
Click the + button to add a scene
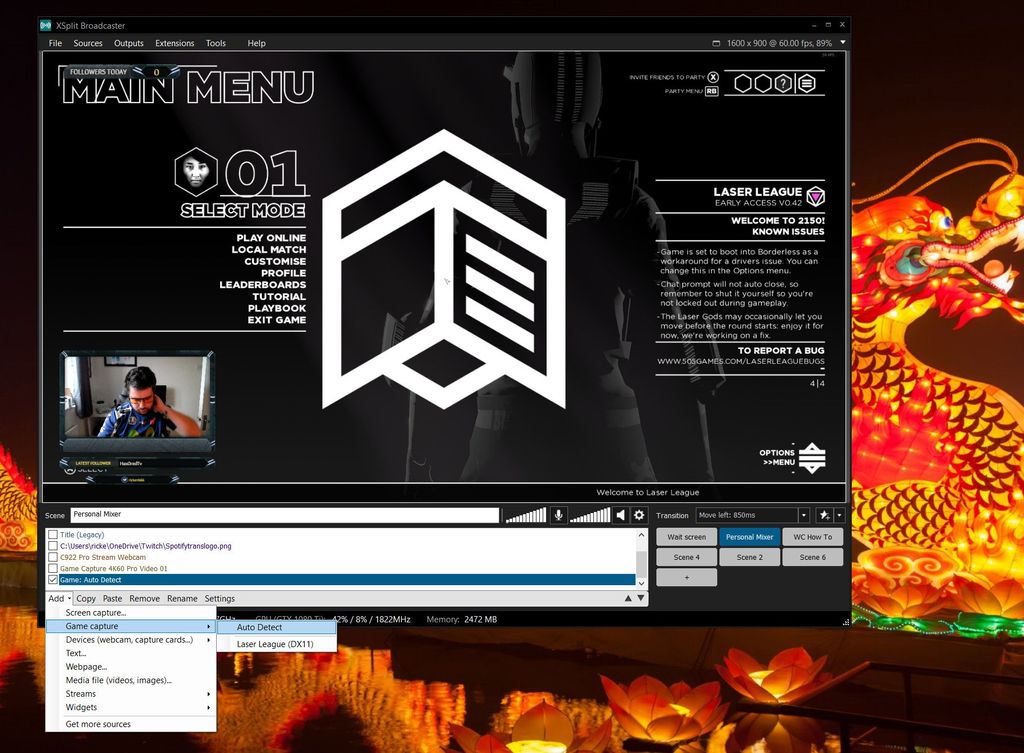(686, 577)
